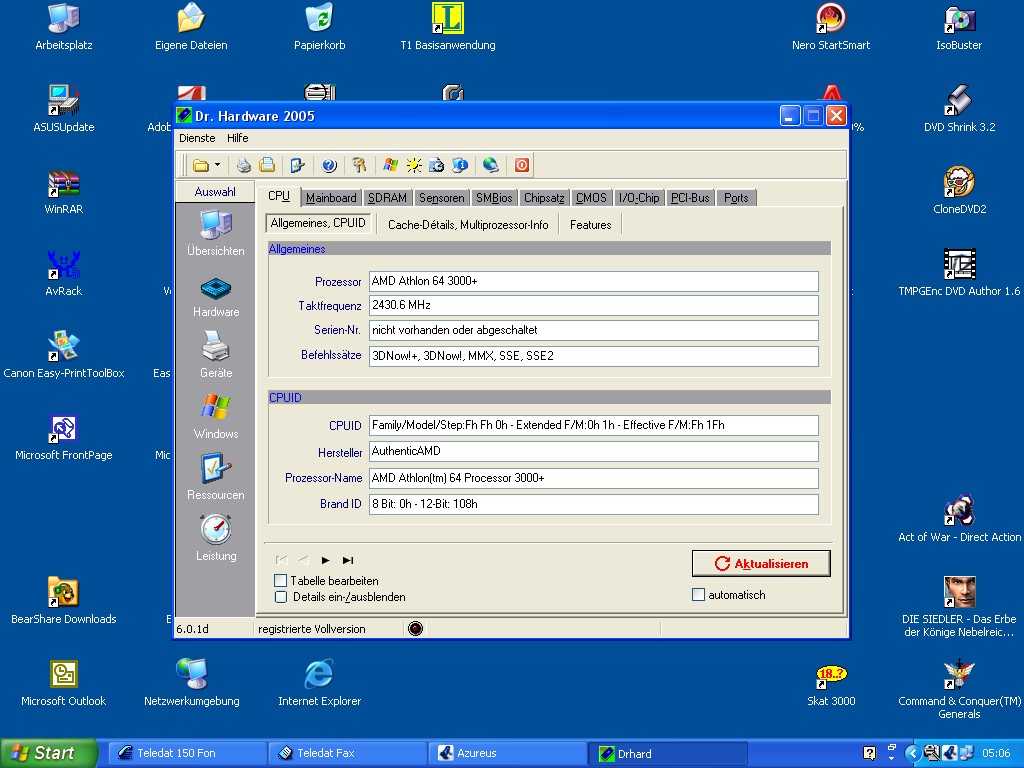Switch to Teledat Fax taskbar item
Viewport: 1024px width, 768px height.
[347, 753]
